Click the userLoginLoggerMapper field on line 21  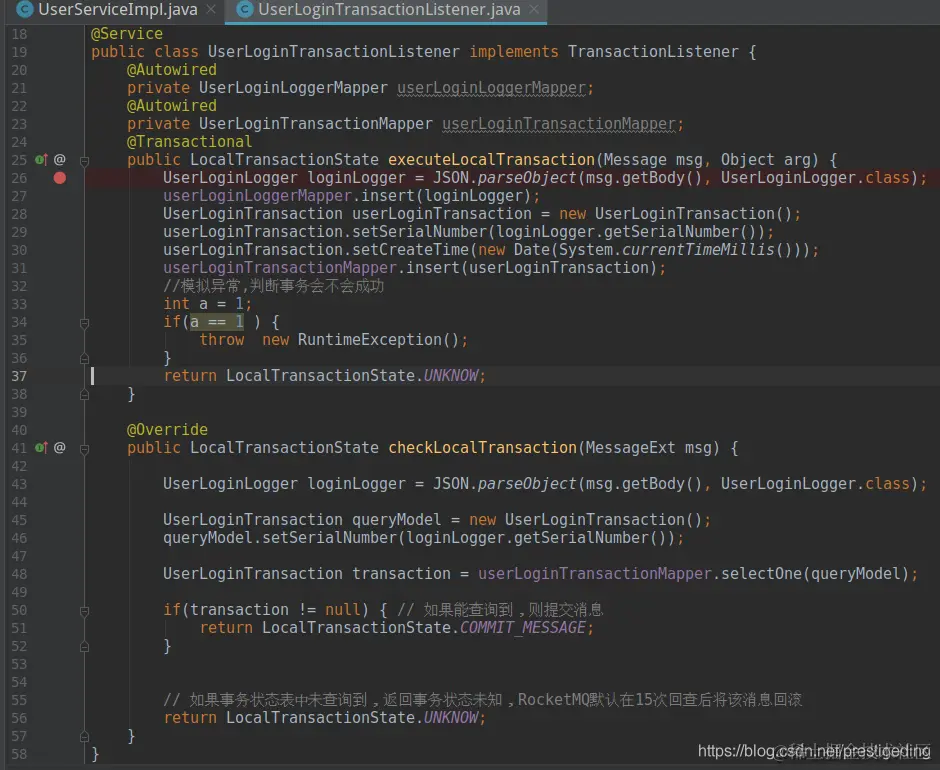click(x=491, y=88)
